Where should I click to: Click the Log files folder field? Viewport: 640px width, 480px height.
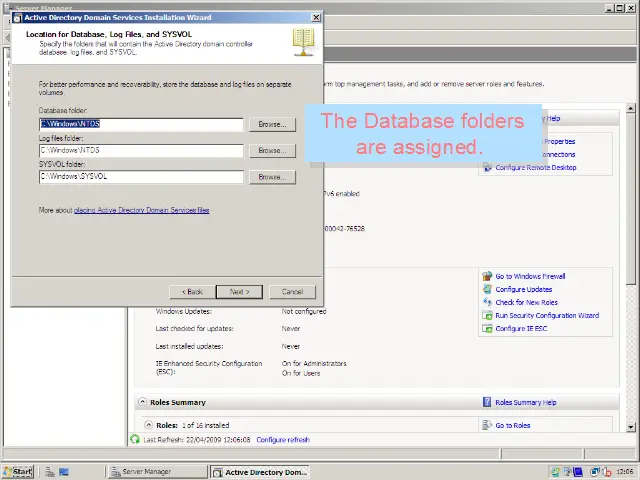point(141,150)
